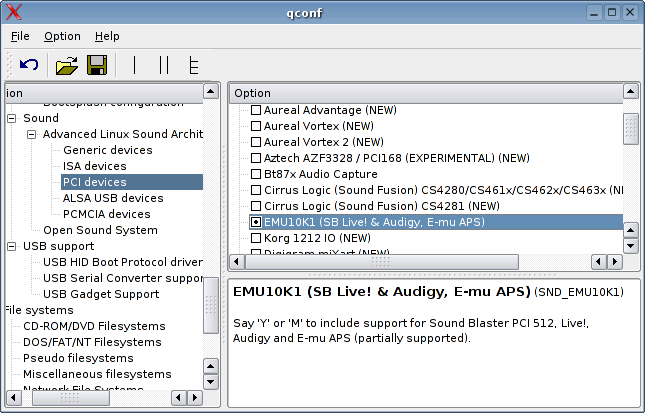Image resolution: width=645 pixels, height=413 pixels.
Task: Switch to Split View toolbar icon
Action: tap(164, 65)
